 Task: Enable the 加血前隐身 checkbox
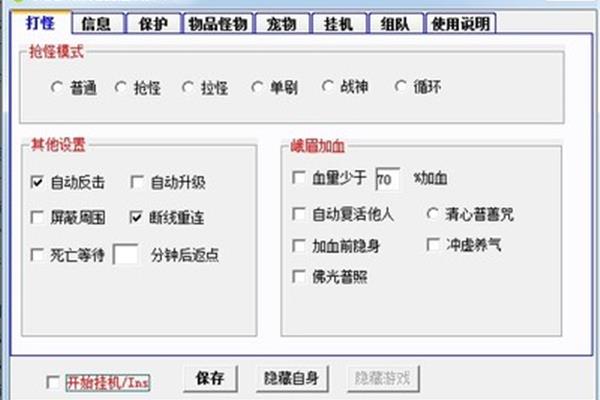298,245
